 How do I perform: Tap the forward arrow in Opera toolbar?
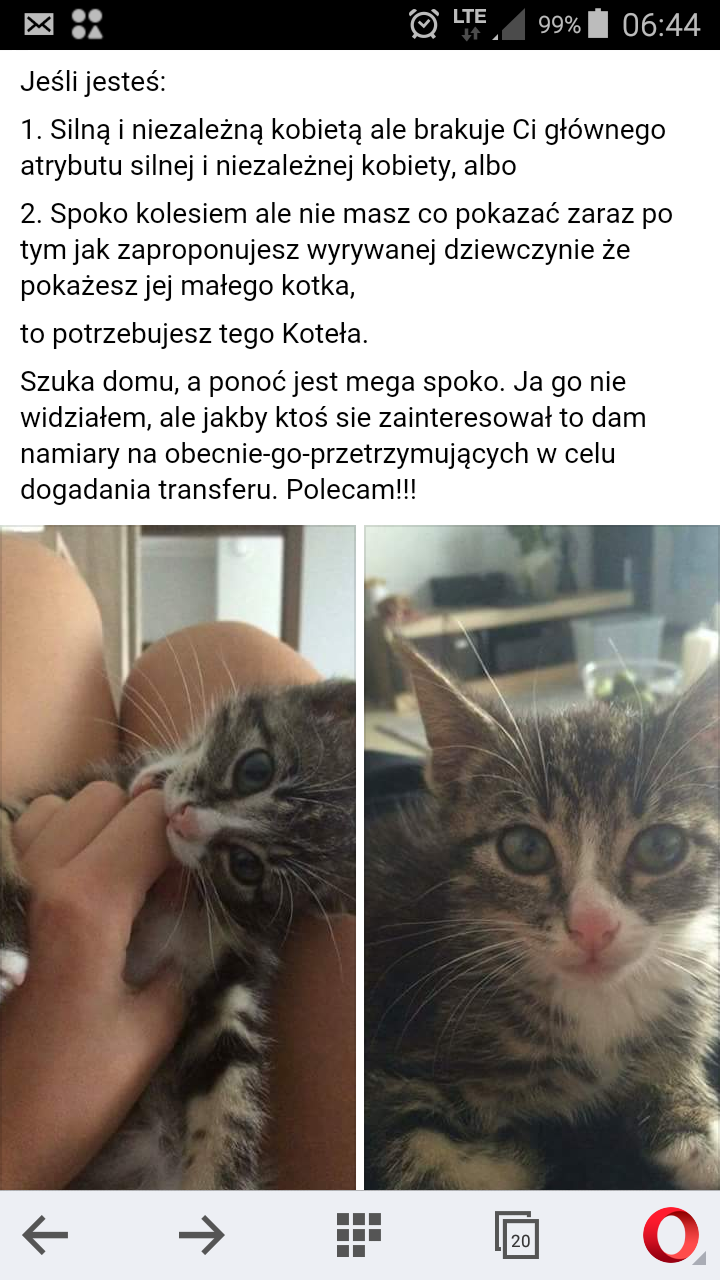tap(202, 1236)
